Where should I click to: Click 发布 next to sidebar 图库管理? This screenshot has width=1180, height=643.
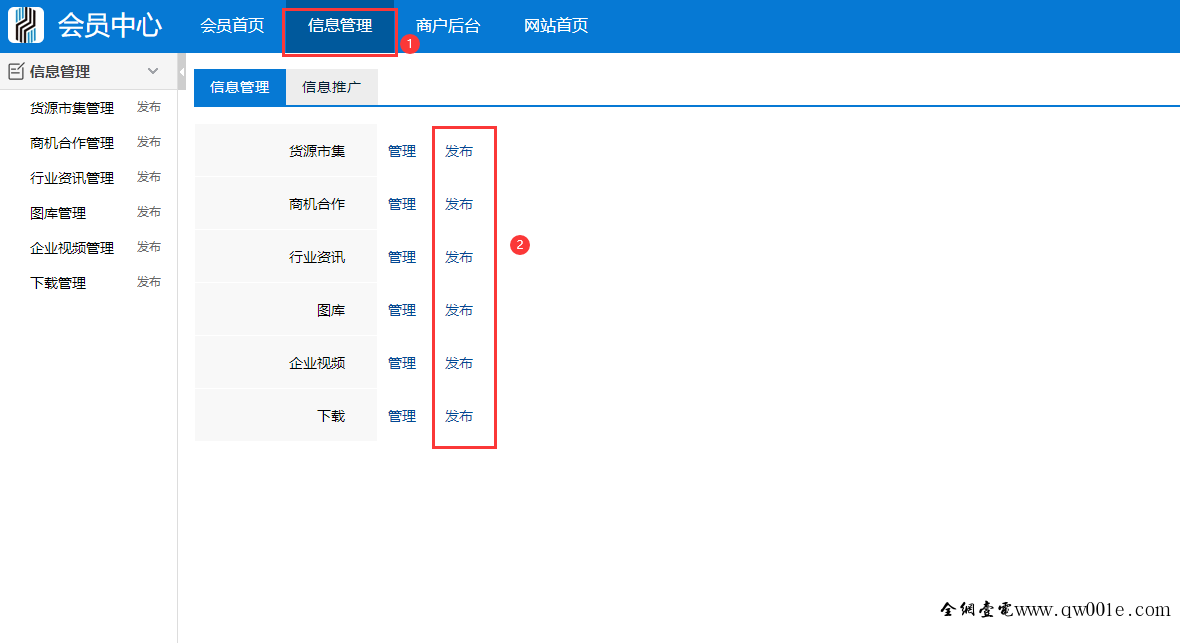coord(149,212)
